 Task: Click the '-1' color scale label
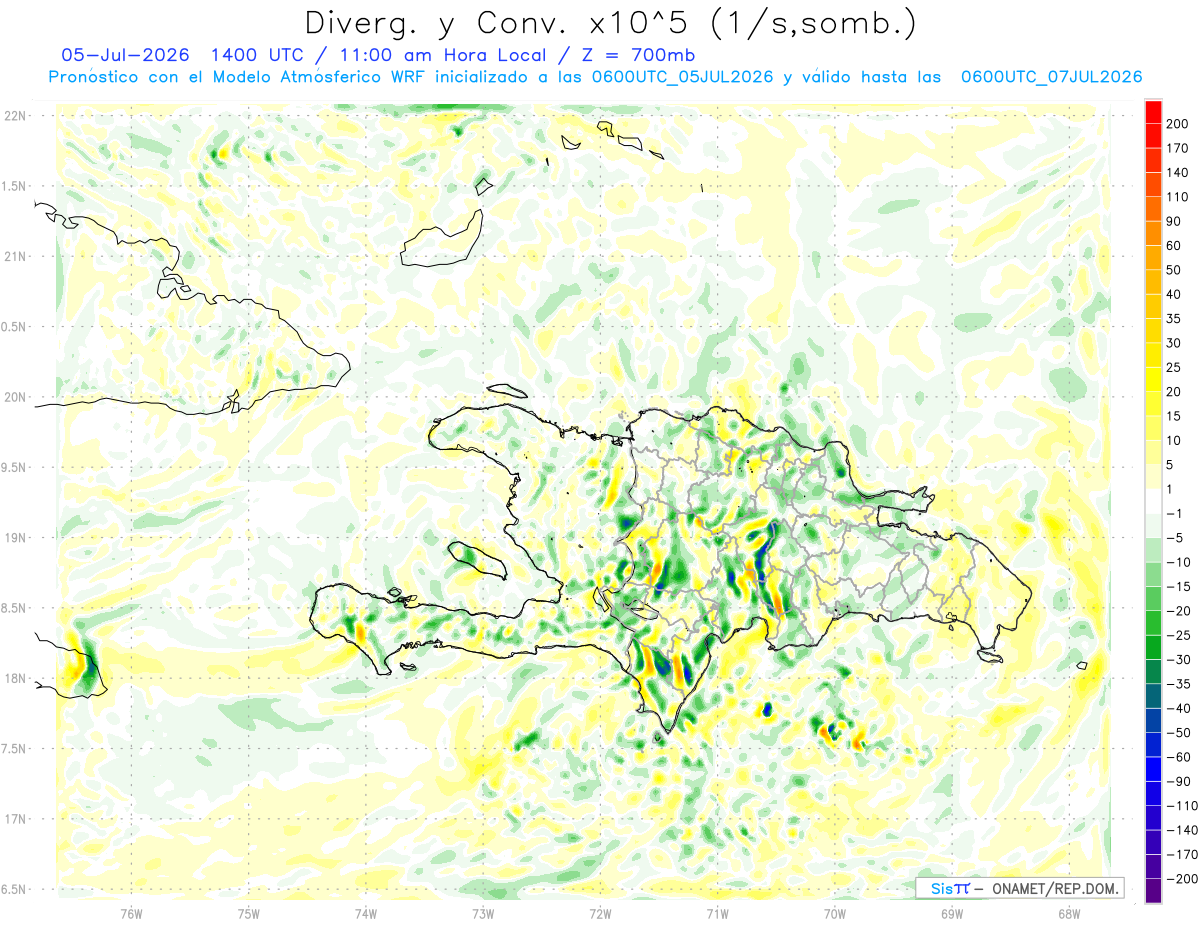pyautogui.click(x=1174, y=514)
